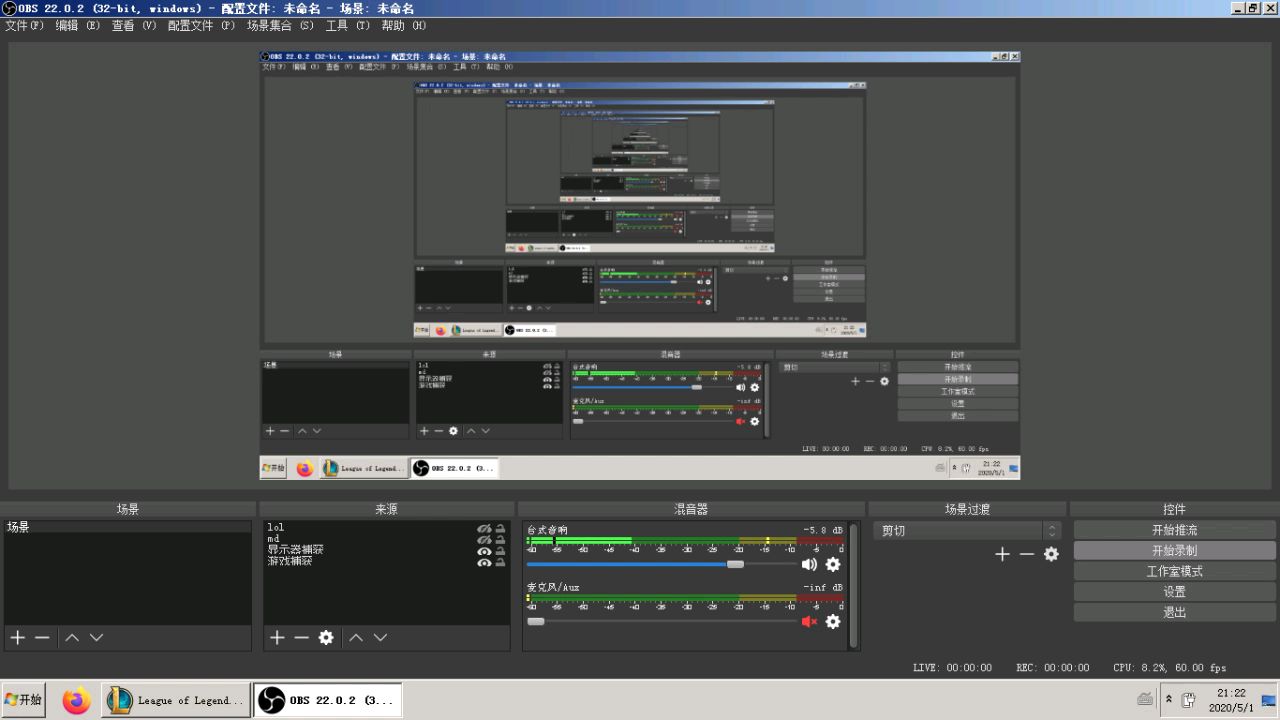Open the 场景集合(S) menu

(280, 26)
